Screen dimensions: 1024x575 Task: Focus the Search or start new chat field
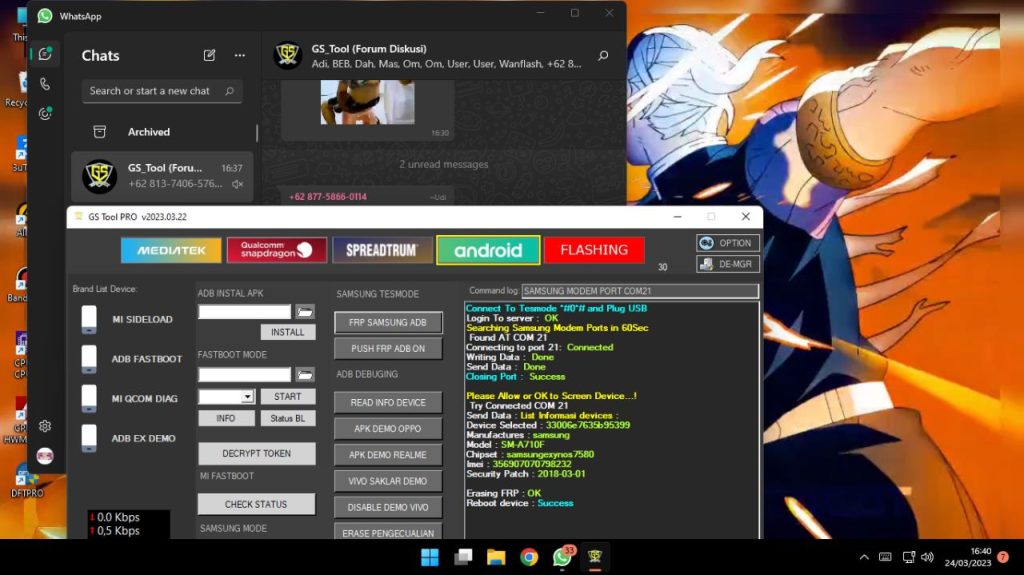(162, 91)
